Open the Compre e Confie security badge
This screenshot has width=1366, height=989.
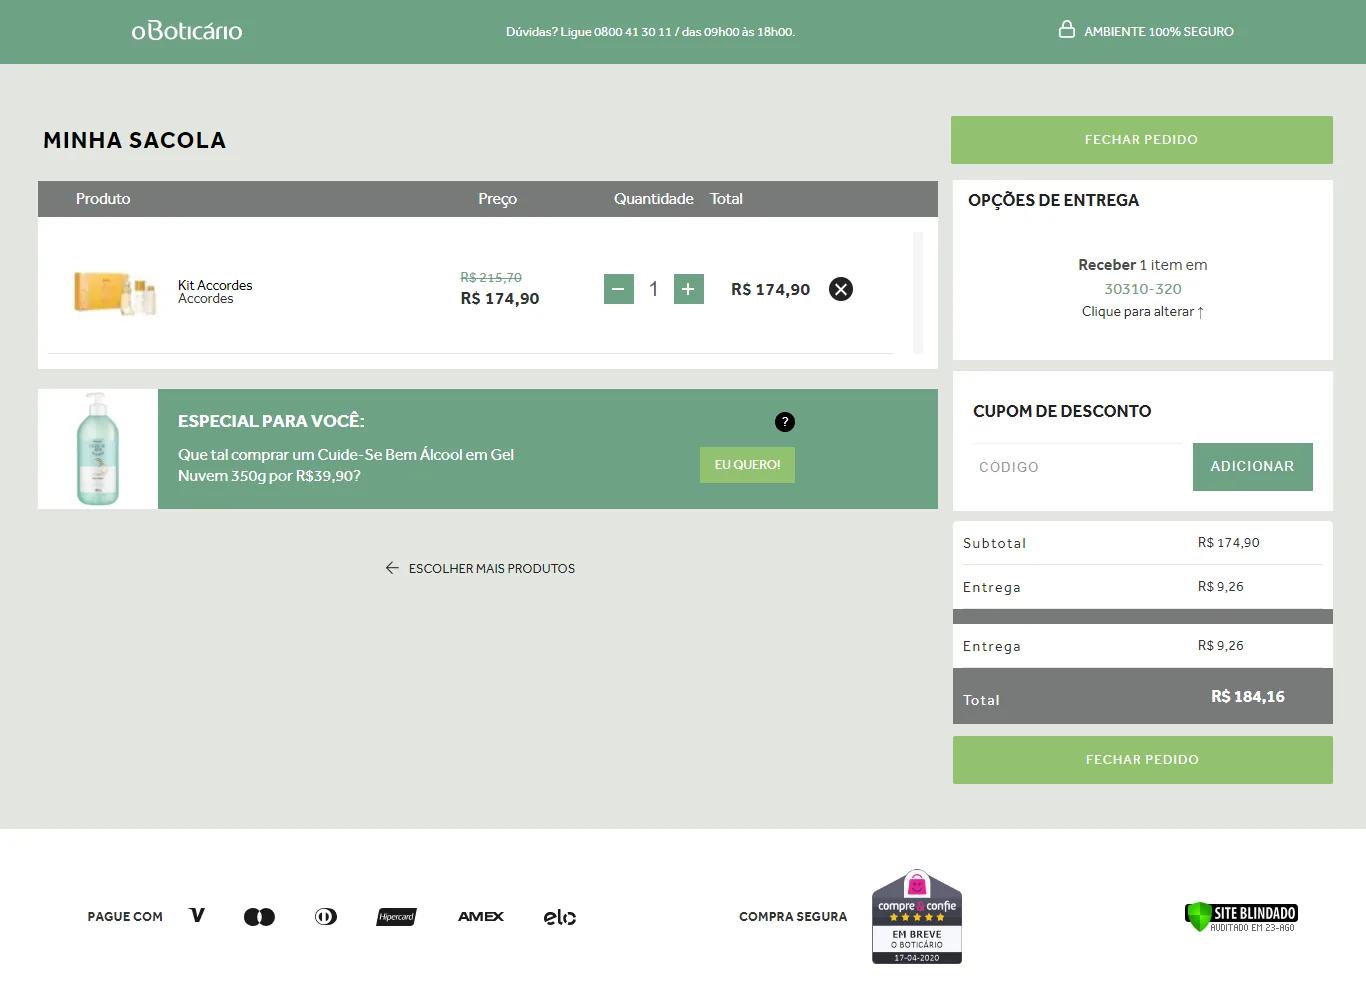click(917, 916)
